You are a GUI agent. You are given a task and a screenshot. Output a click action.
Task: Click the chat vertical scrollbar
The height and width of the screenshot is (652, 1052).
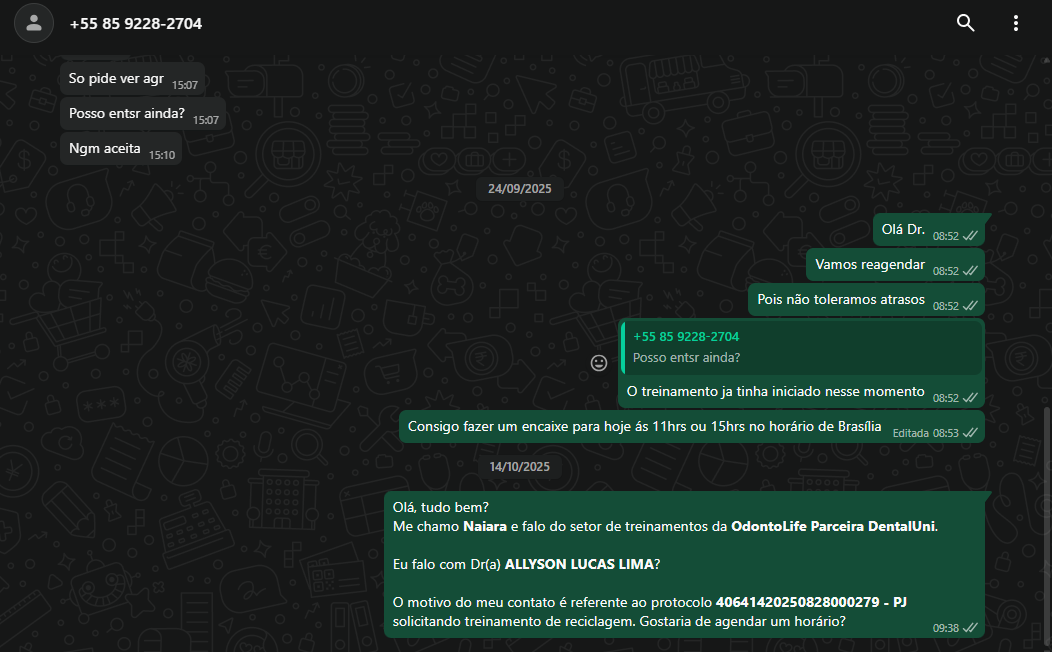pos(1048,528)
